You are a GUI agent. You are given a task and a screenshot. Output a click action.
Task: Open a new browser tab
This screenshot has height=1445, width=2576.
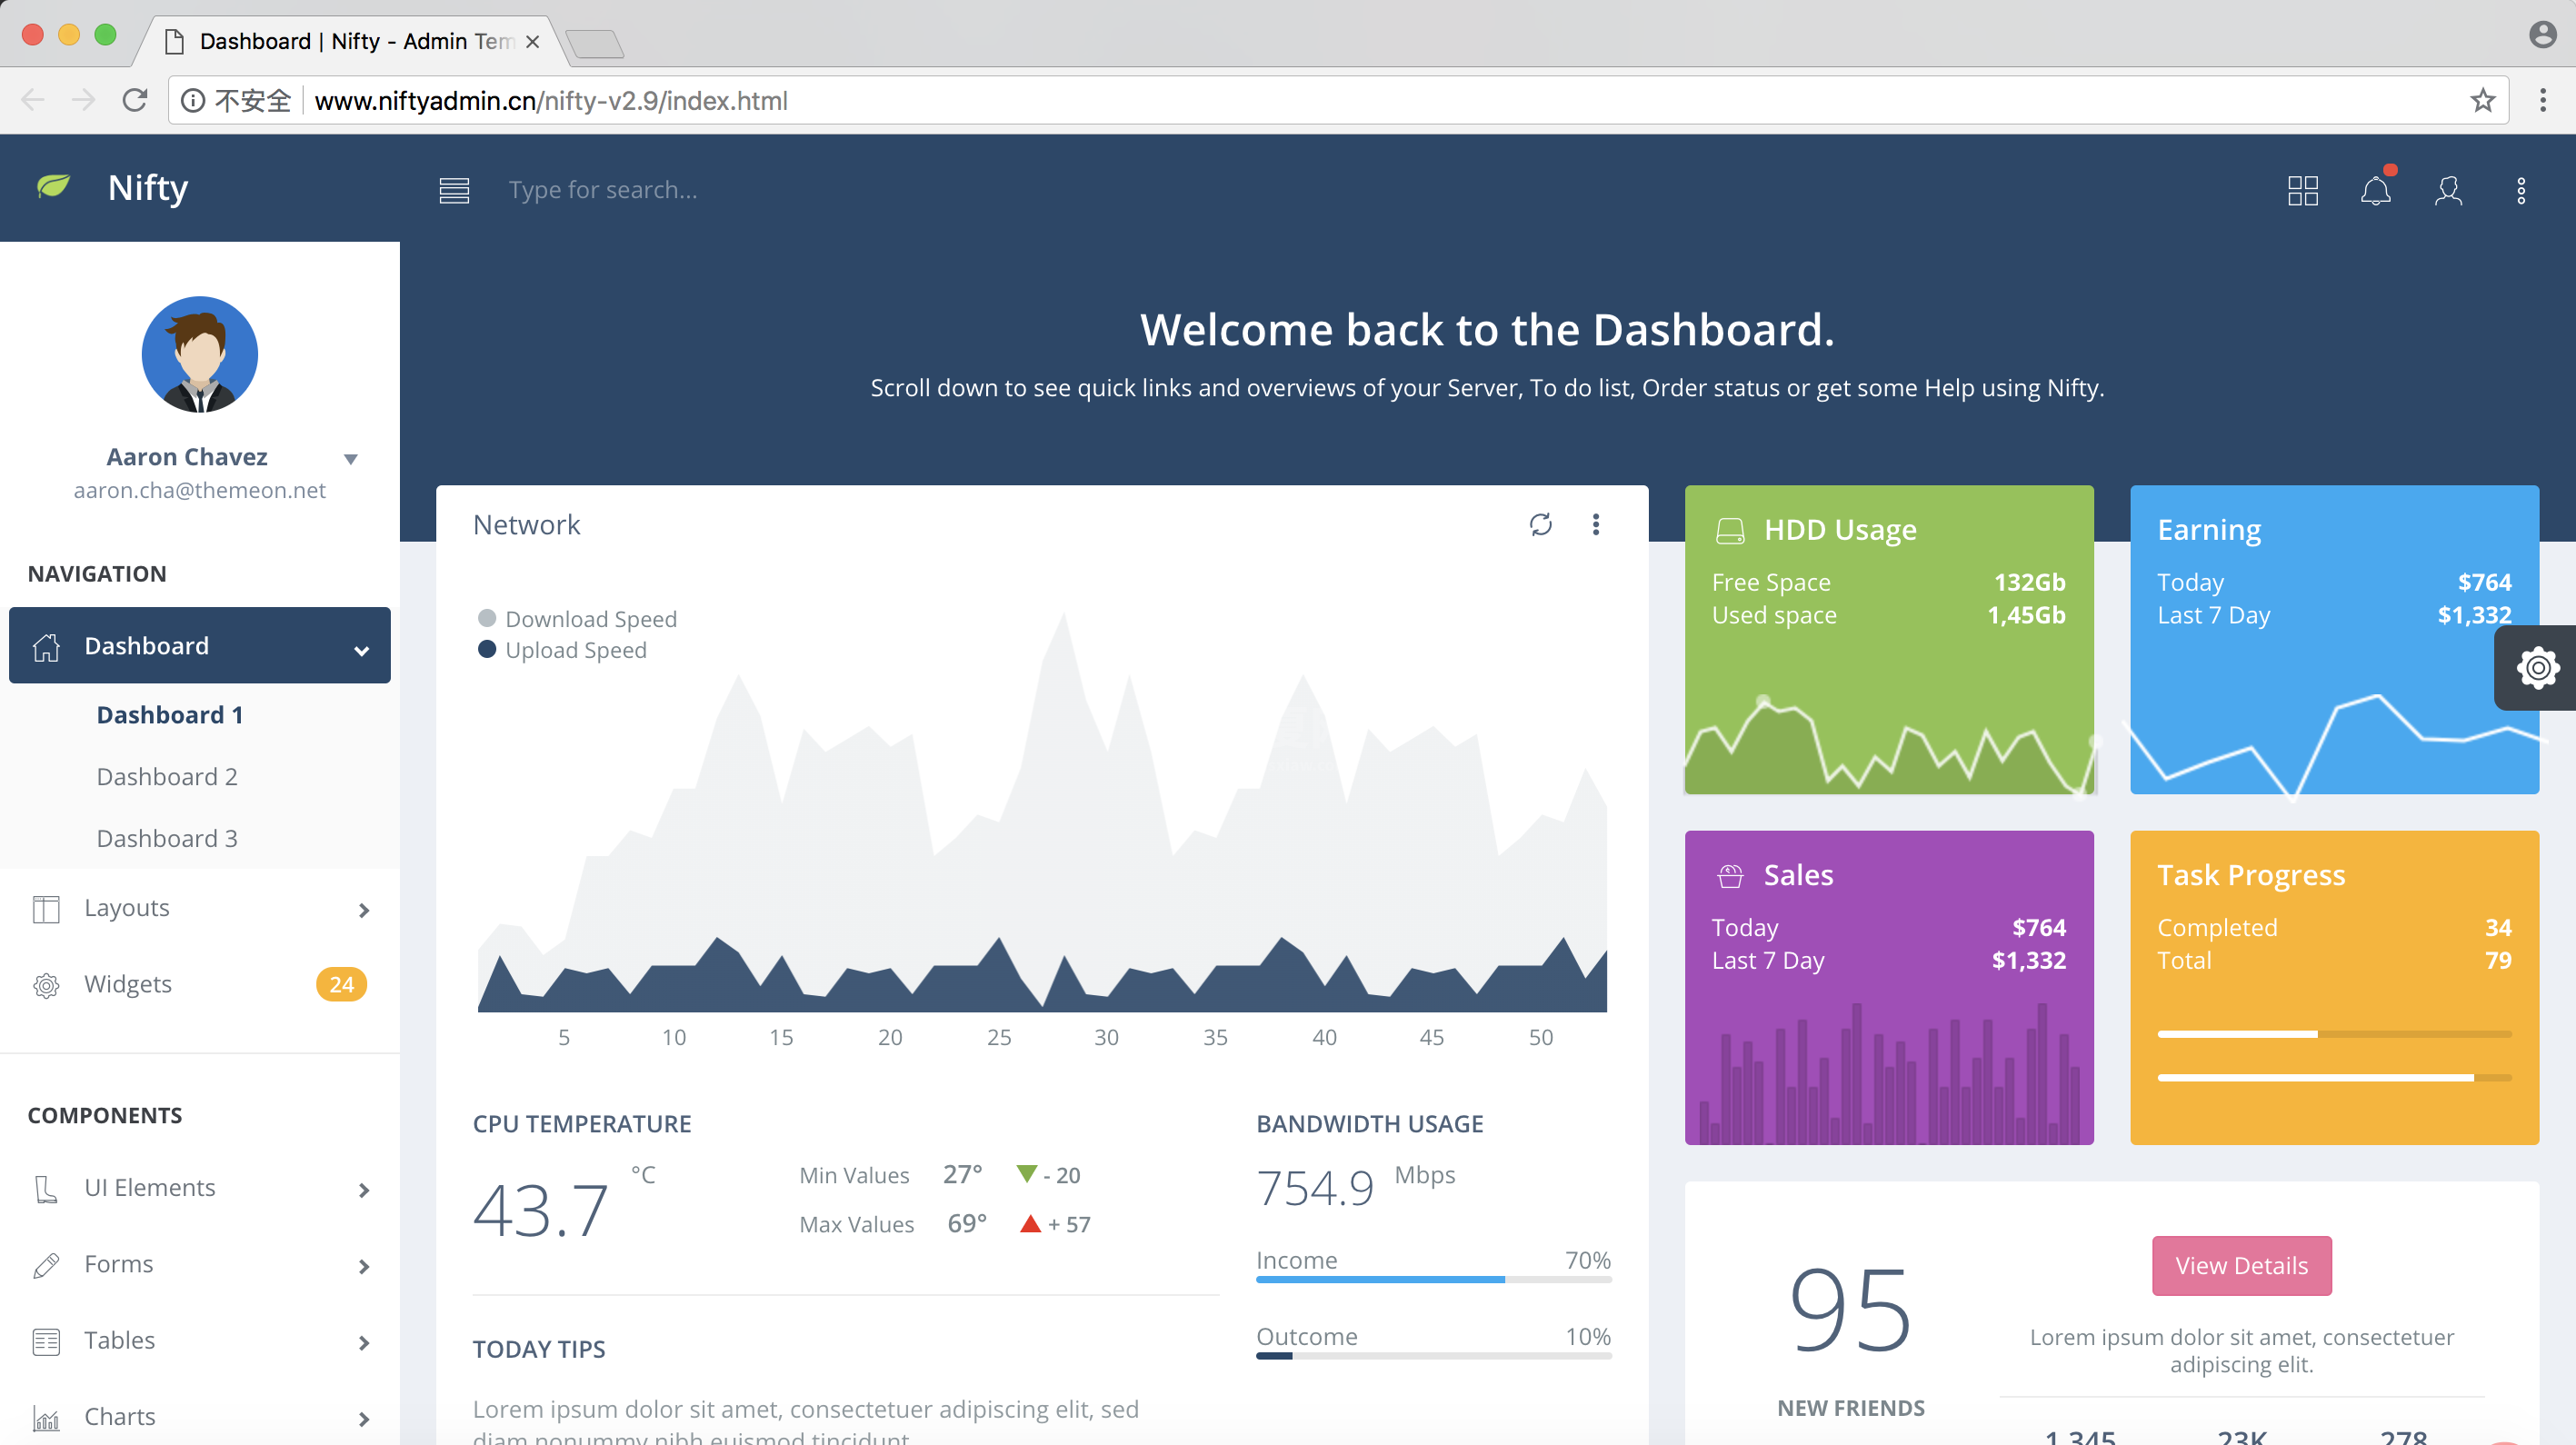(x=595, y=43)
